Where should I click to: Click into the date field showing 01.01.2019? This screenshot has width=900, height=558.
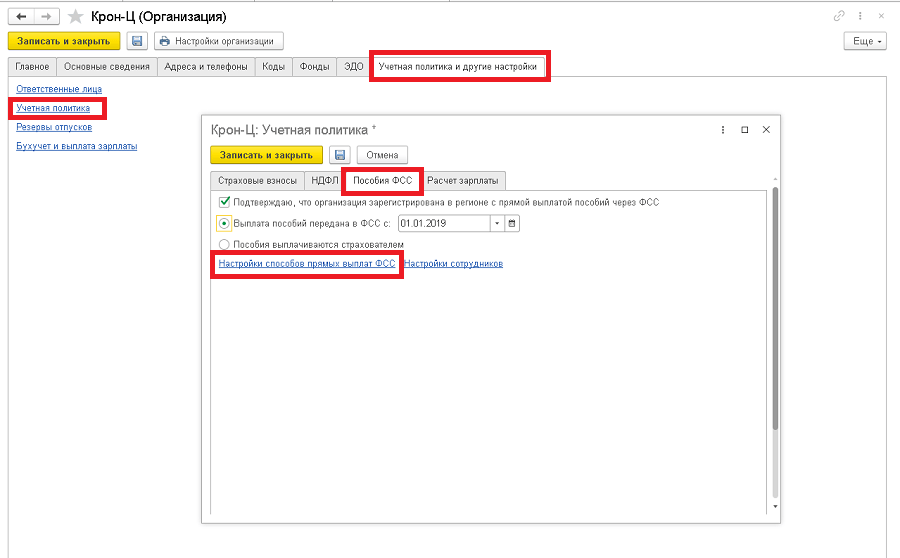click(x=442, y=223)
